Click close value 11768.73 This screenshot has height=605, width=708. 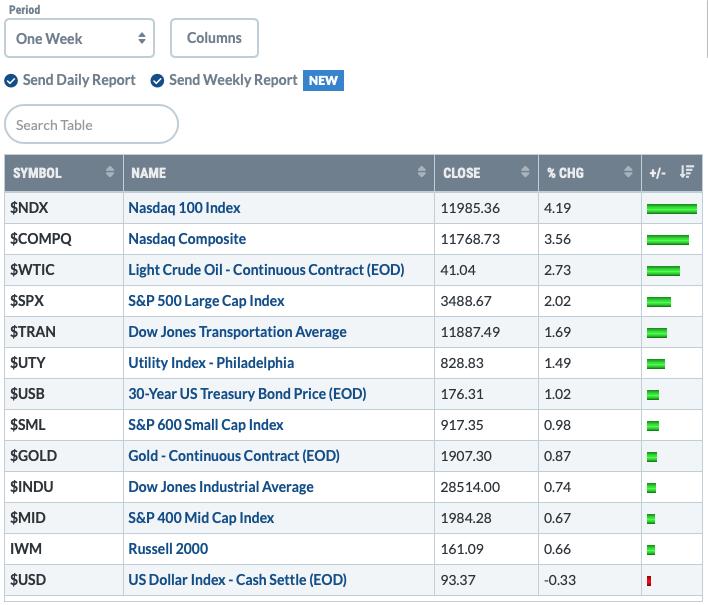click(x=470, y=239)
